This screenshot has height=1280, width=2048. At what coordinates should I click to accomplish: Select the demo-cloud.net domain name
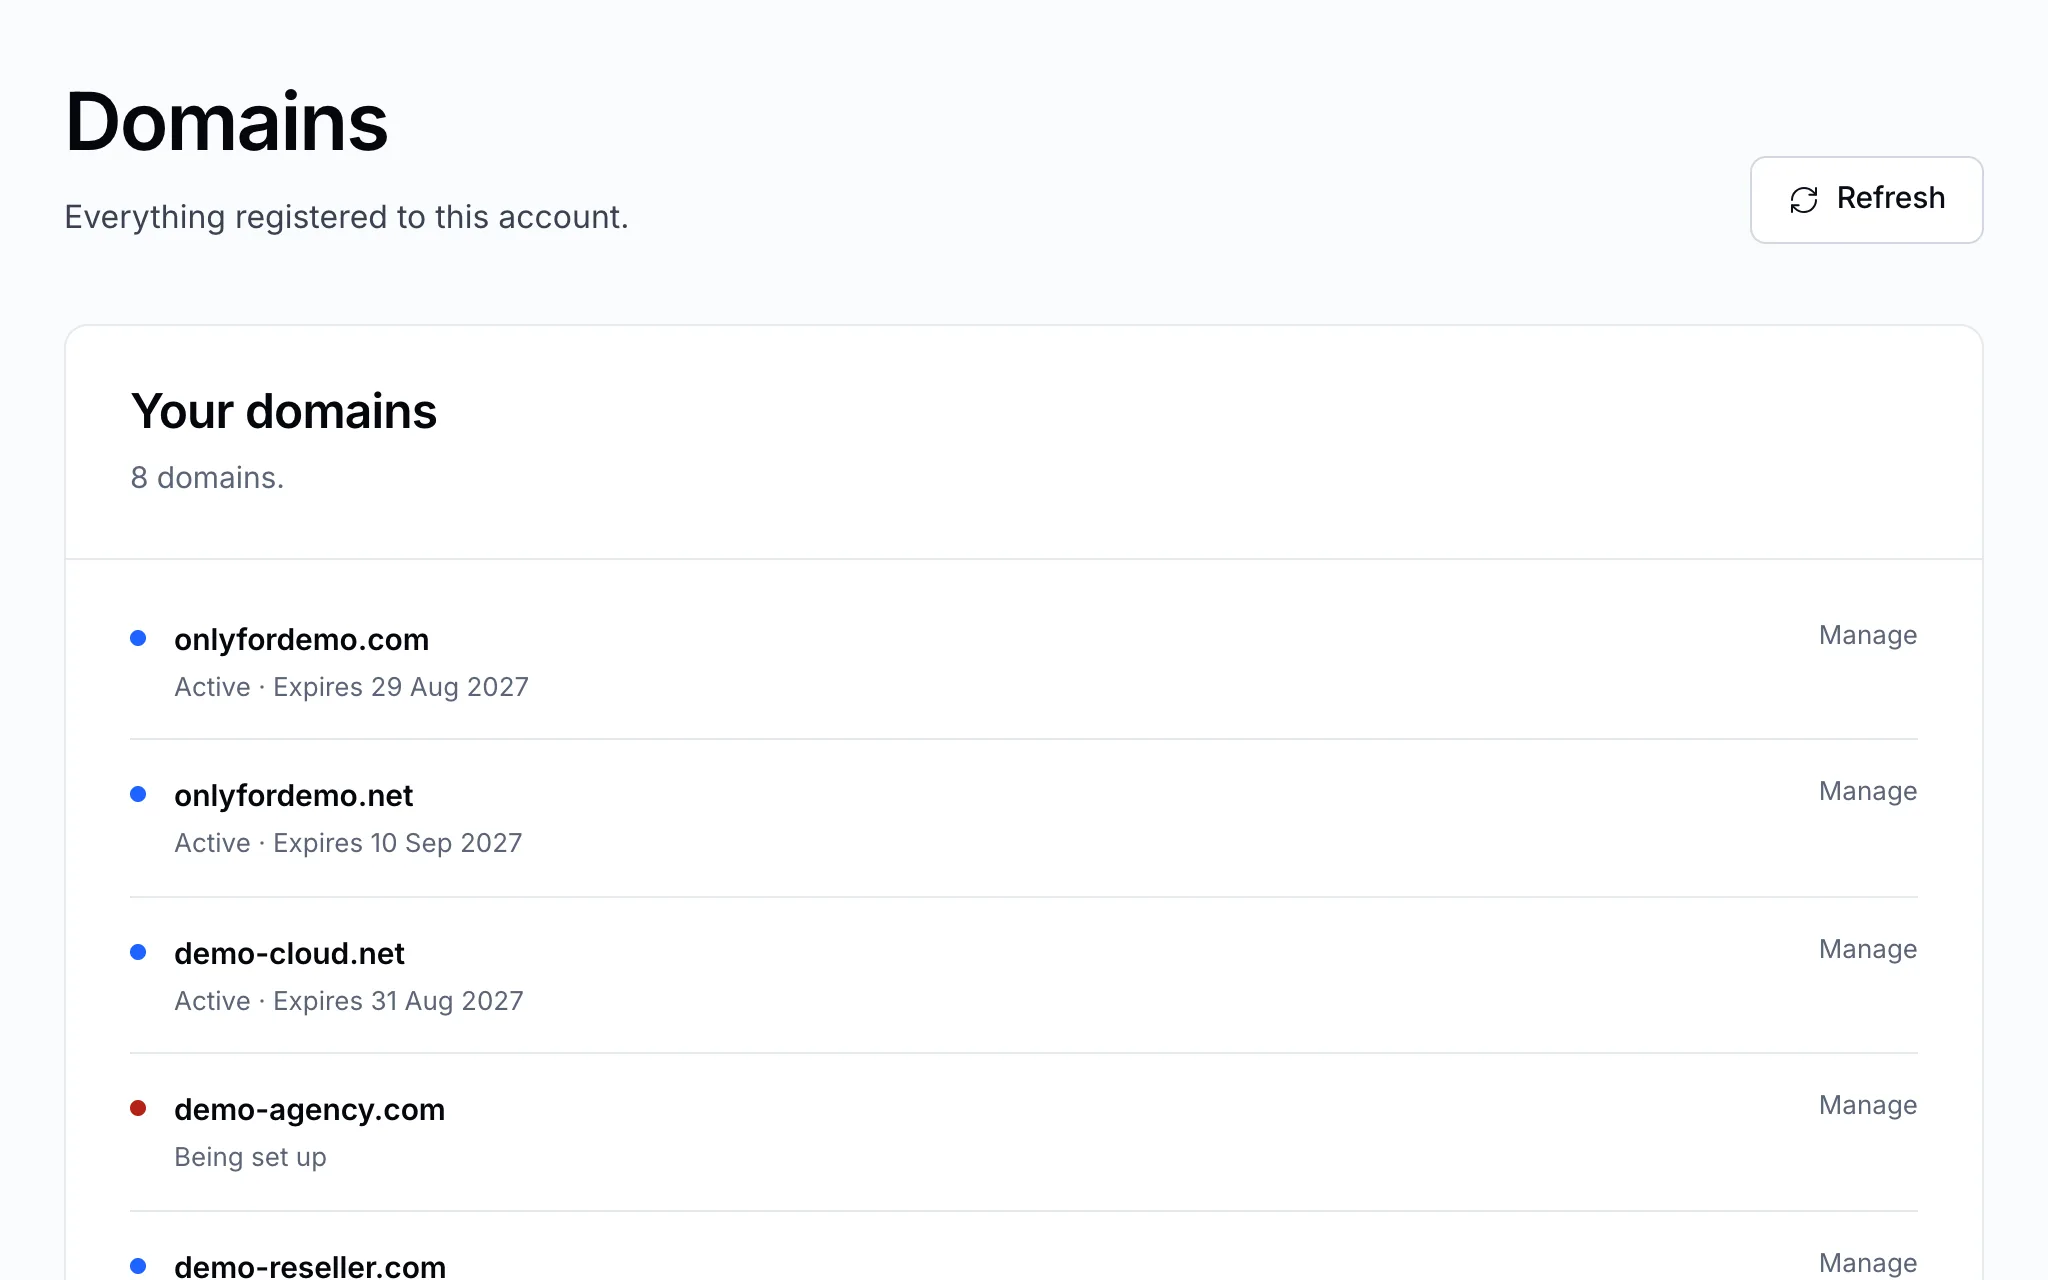[289, 953]
